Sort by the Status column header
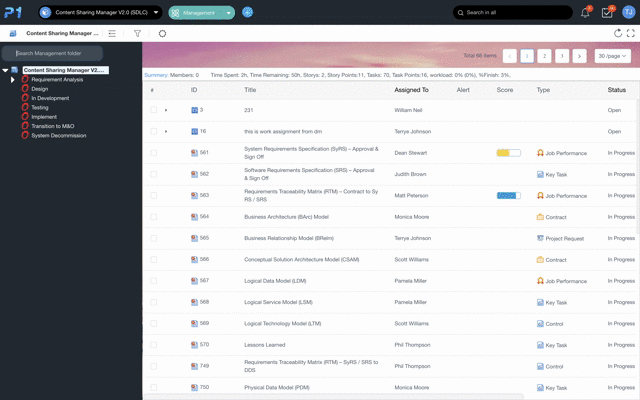640x400 pixels. coord(616,90)
